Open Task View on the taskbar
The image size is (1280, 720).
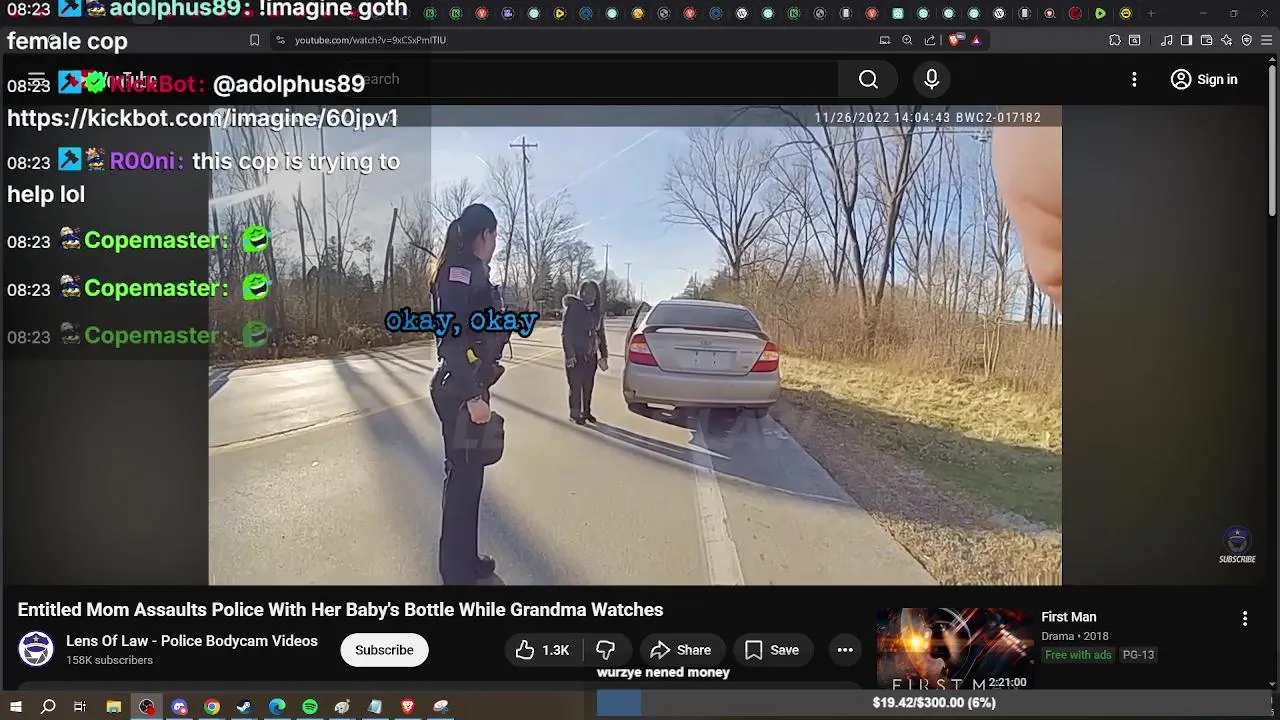click(x=80, y=707)
